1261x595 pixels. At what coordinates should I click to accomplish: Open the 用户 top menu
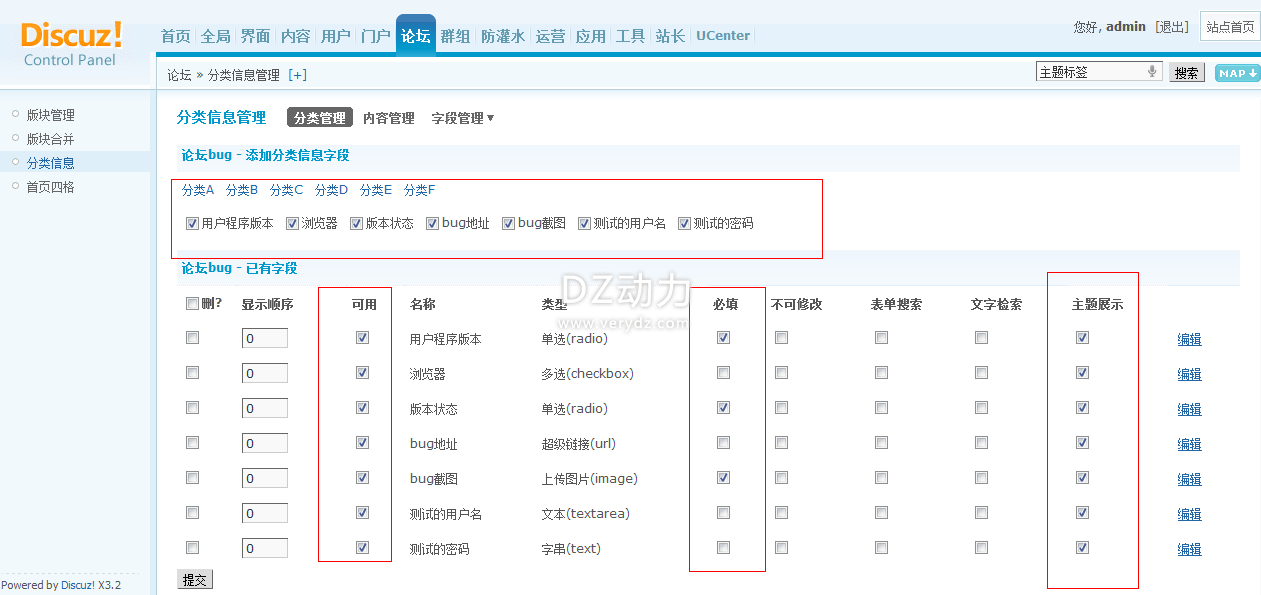tap(335, 36)
